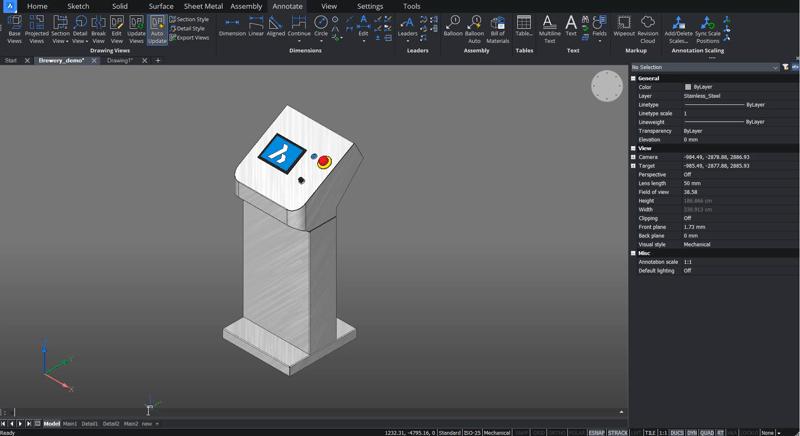
Task: Open the Drawing1 document tab
Action: 120,60
